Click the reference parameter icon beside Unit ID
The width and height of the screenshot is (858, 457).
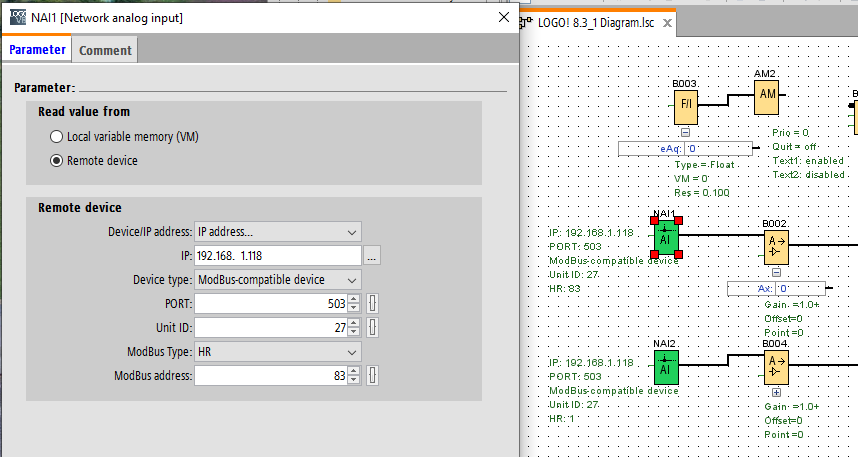click(x=372, y=327)
